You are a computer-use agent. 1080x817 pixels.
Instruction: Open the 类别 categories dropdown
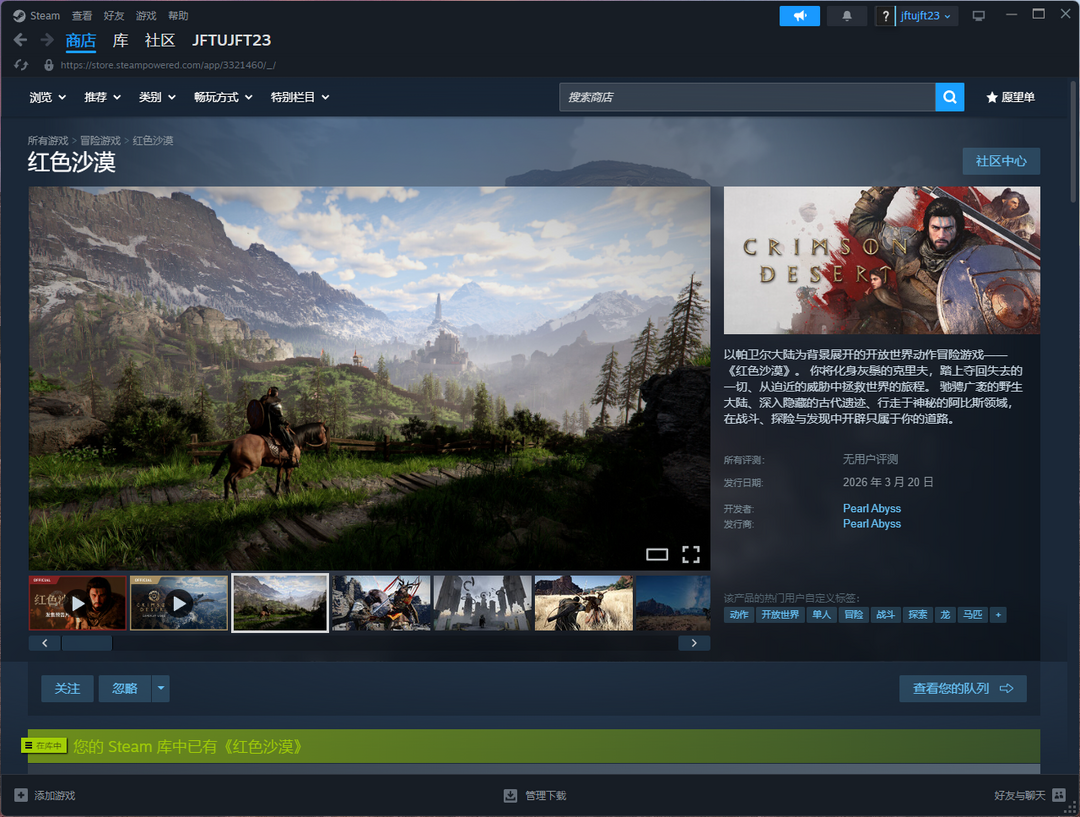tap(157, 97)
